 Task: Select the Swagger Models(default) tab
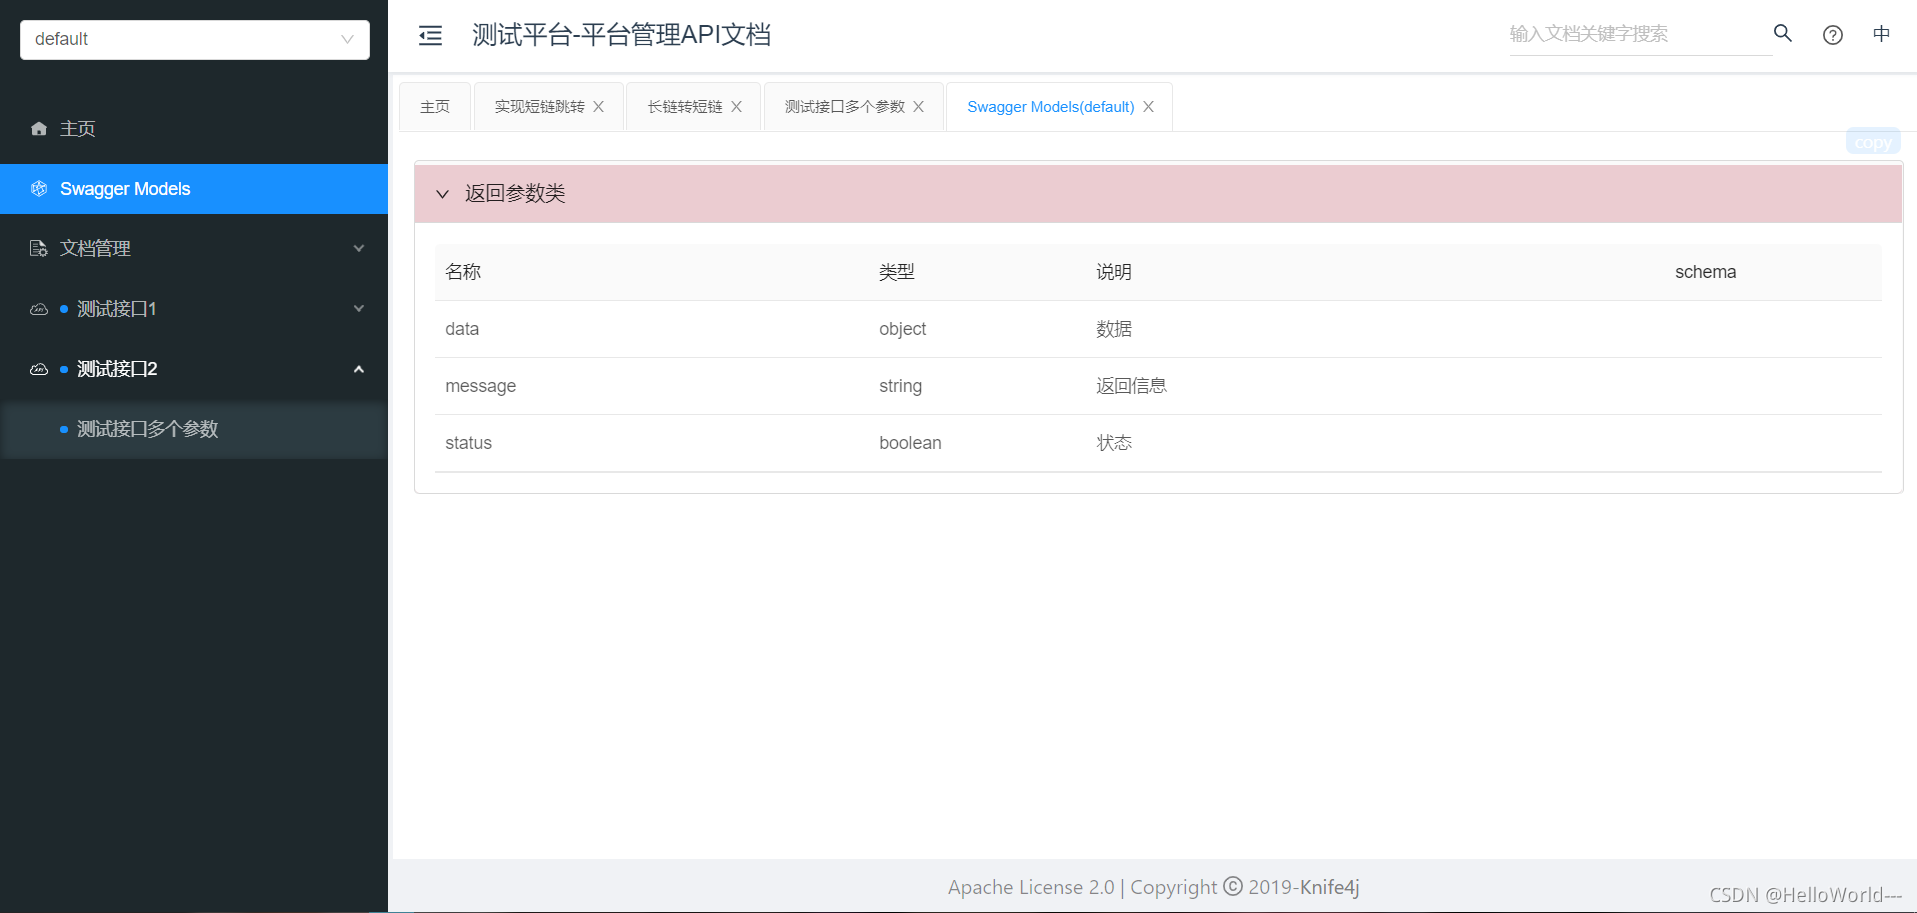[x=1051, y=107]
